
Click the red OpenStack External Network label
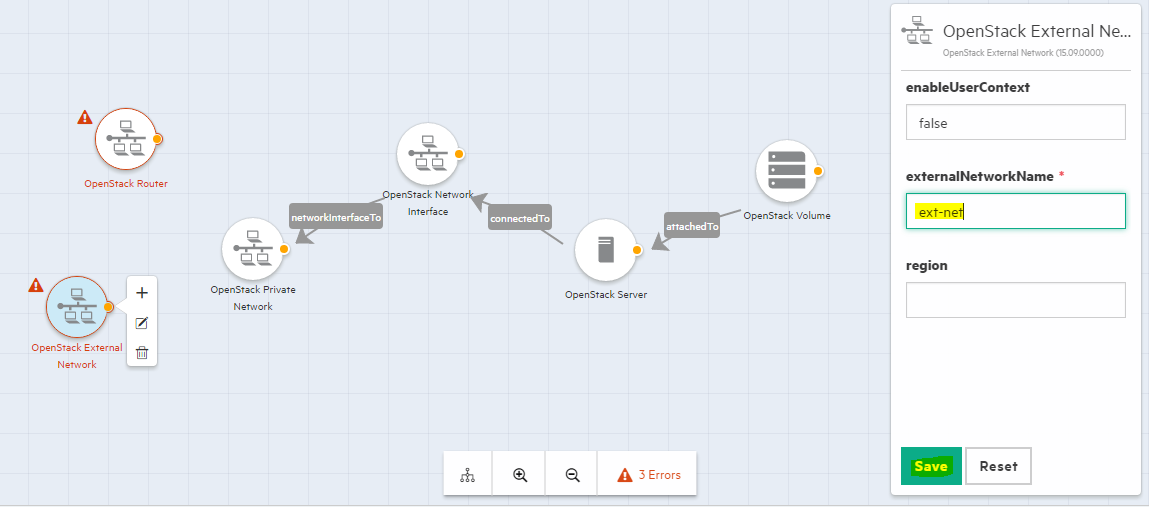[x=77, y=356]
